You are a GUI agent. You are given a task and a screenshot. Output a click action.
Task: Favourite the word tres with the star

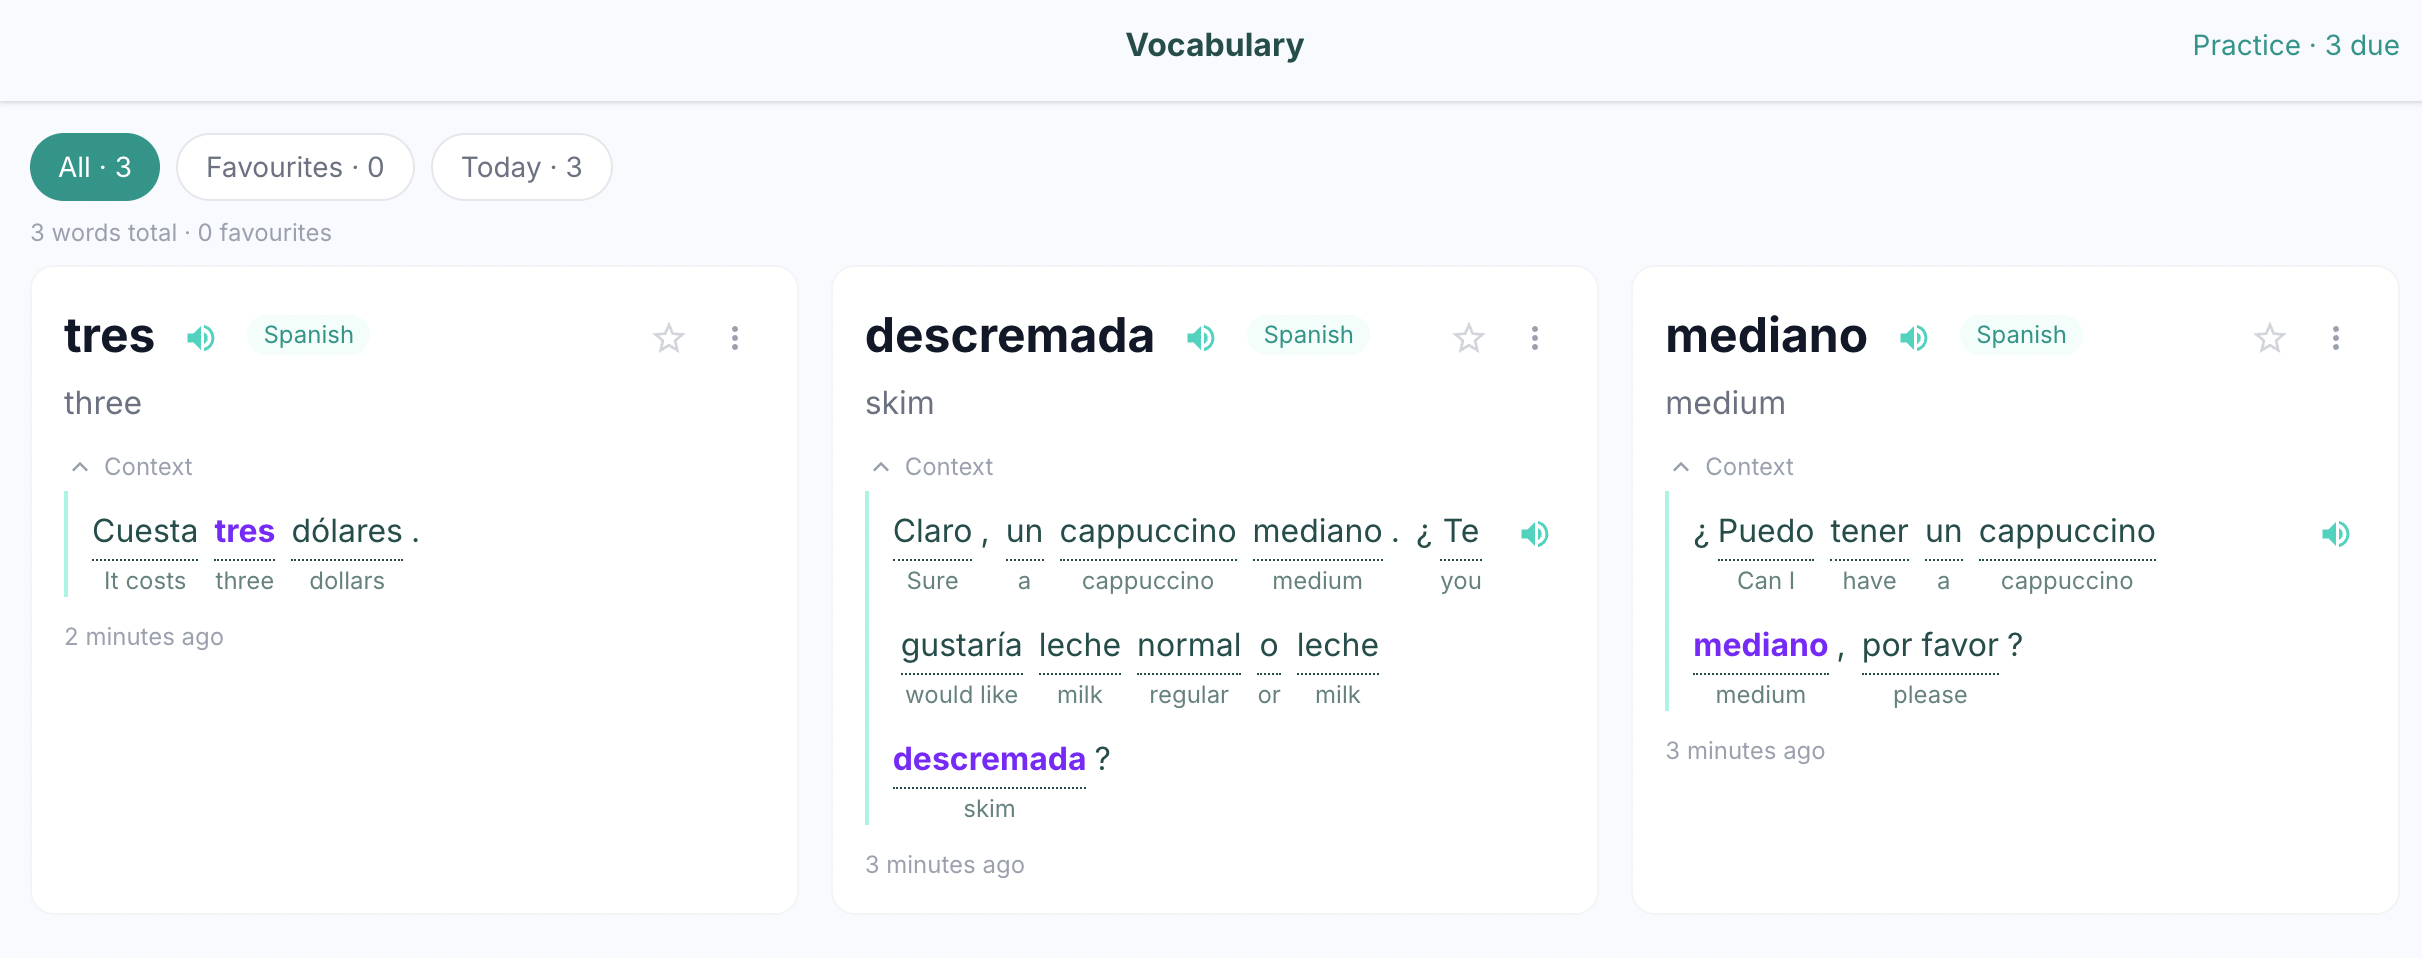click(669, 338)
